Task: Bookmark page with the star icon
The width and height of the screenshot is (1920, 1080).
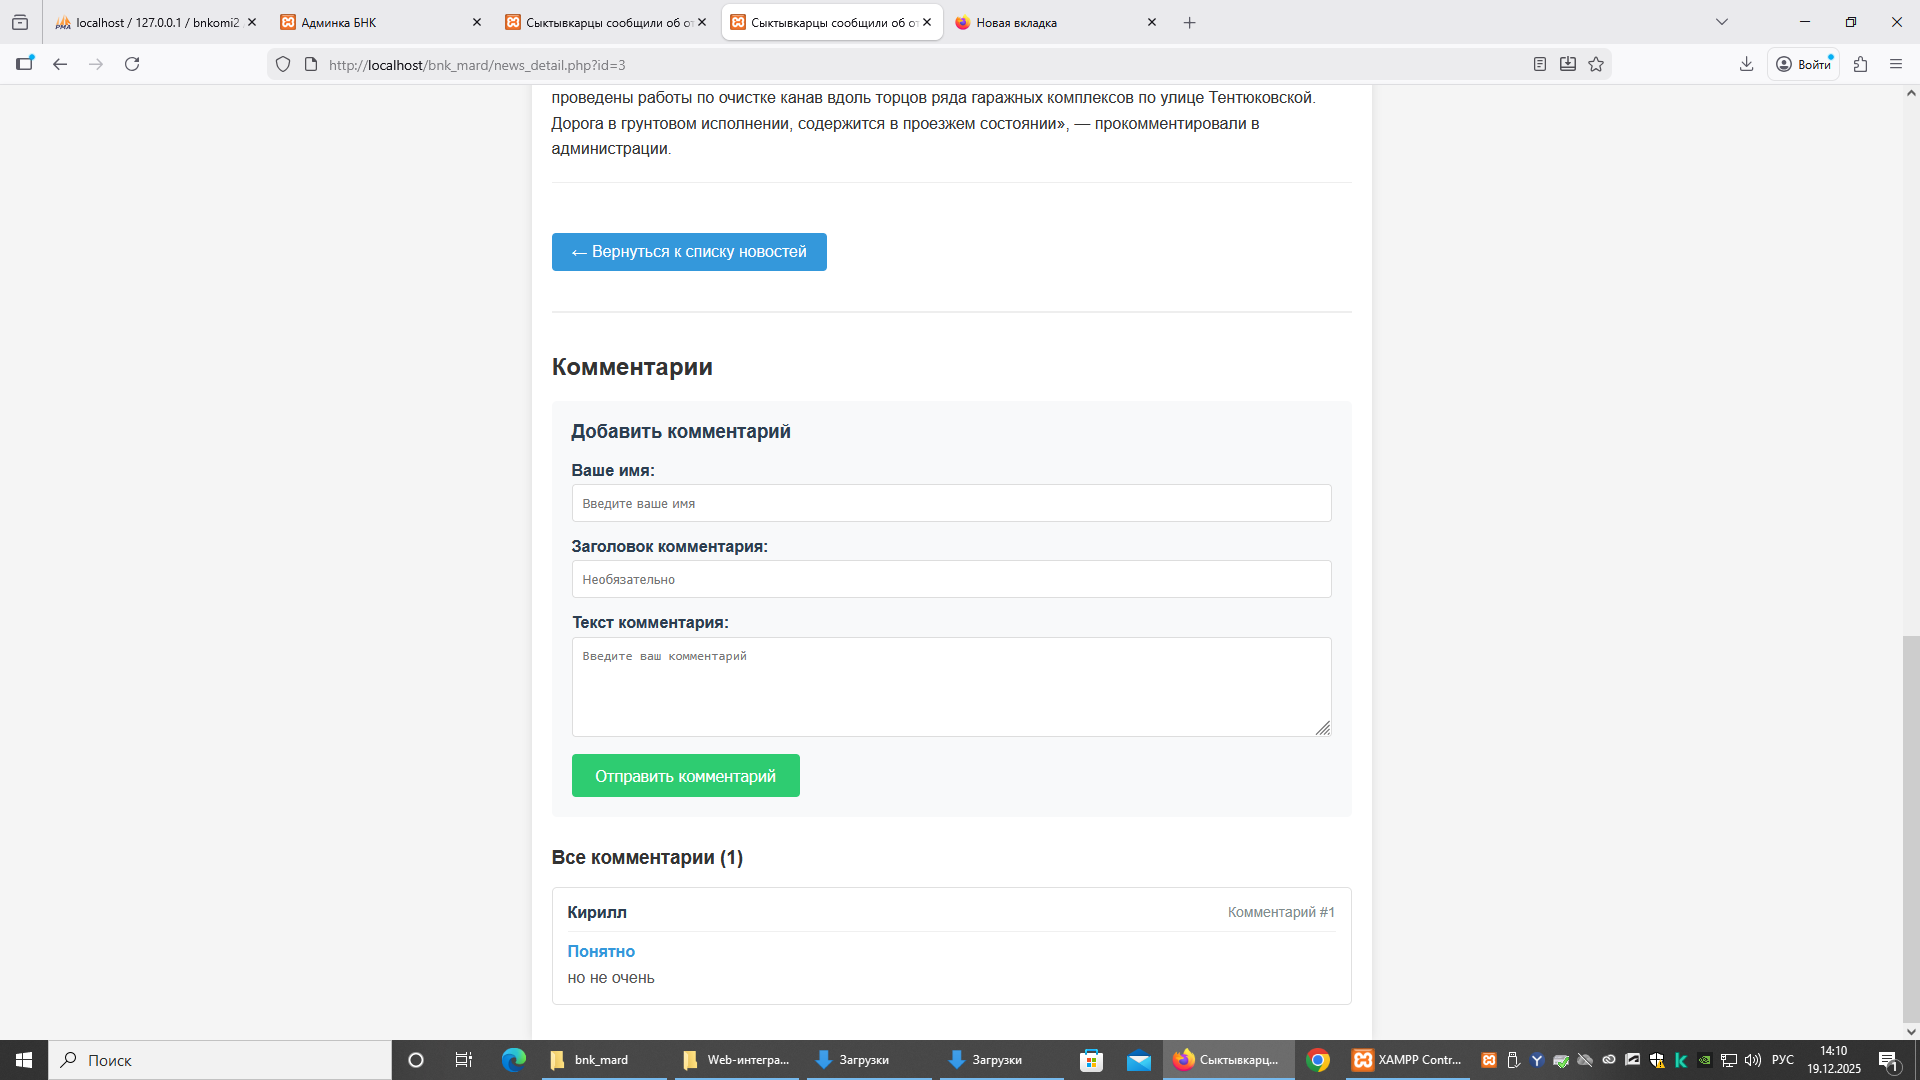Action: point(1596,64)
